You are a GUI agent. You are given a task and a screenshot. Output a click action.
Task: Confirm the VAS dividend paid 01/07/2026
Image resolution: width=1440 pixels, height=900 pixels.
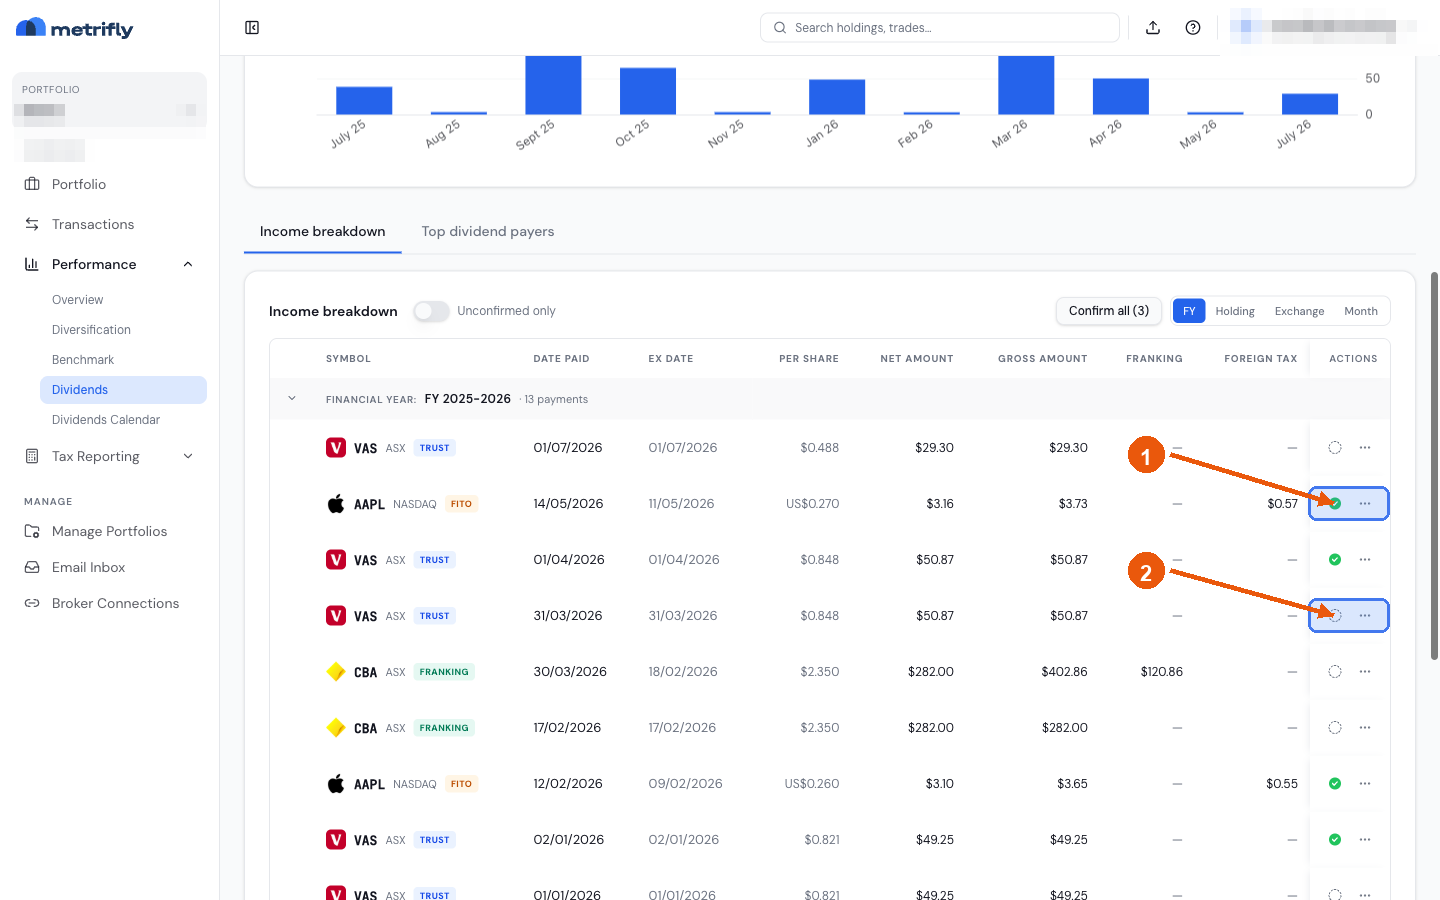1335,448
